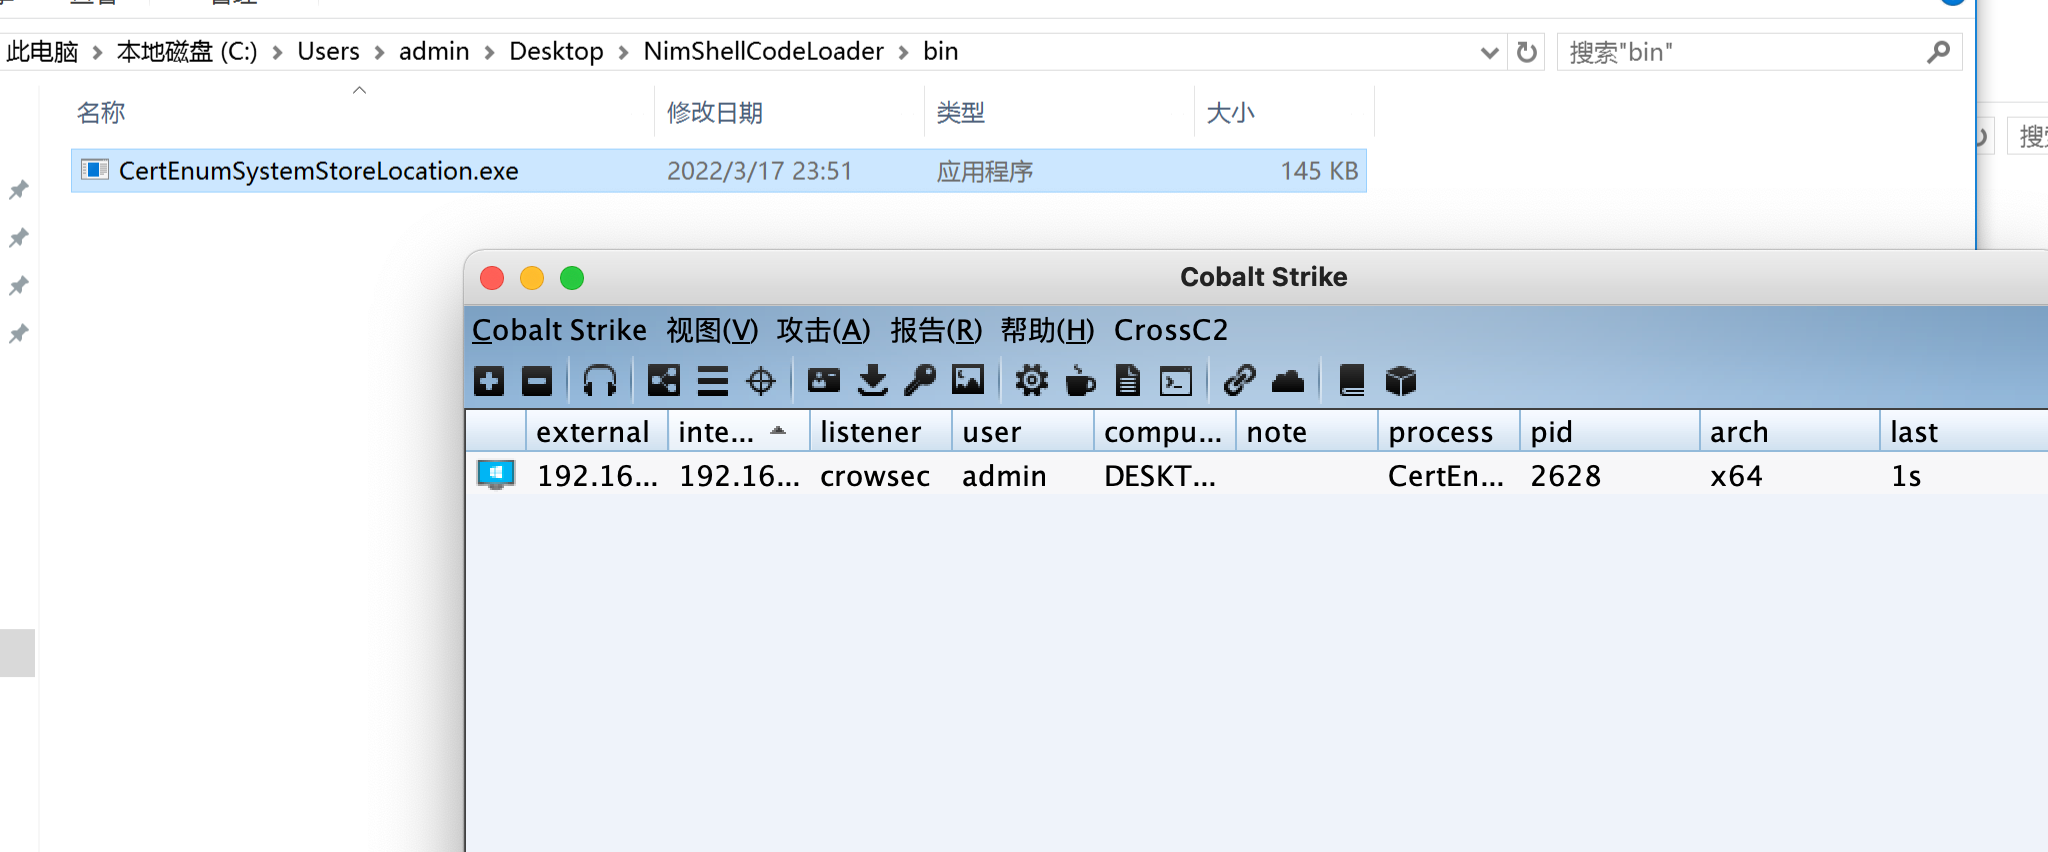The image size is (2048, 852).
Task: Click the gear icon to generate Windows executable
Action: pyautogui.click(x=1032, y=381)
